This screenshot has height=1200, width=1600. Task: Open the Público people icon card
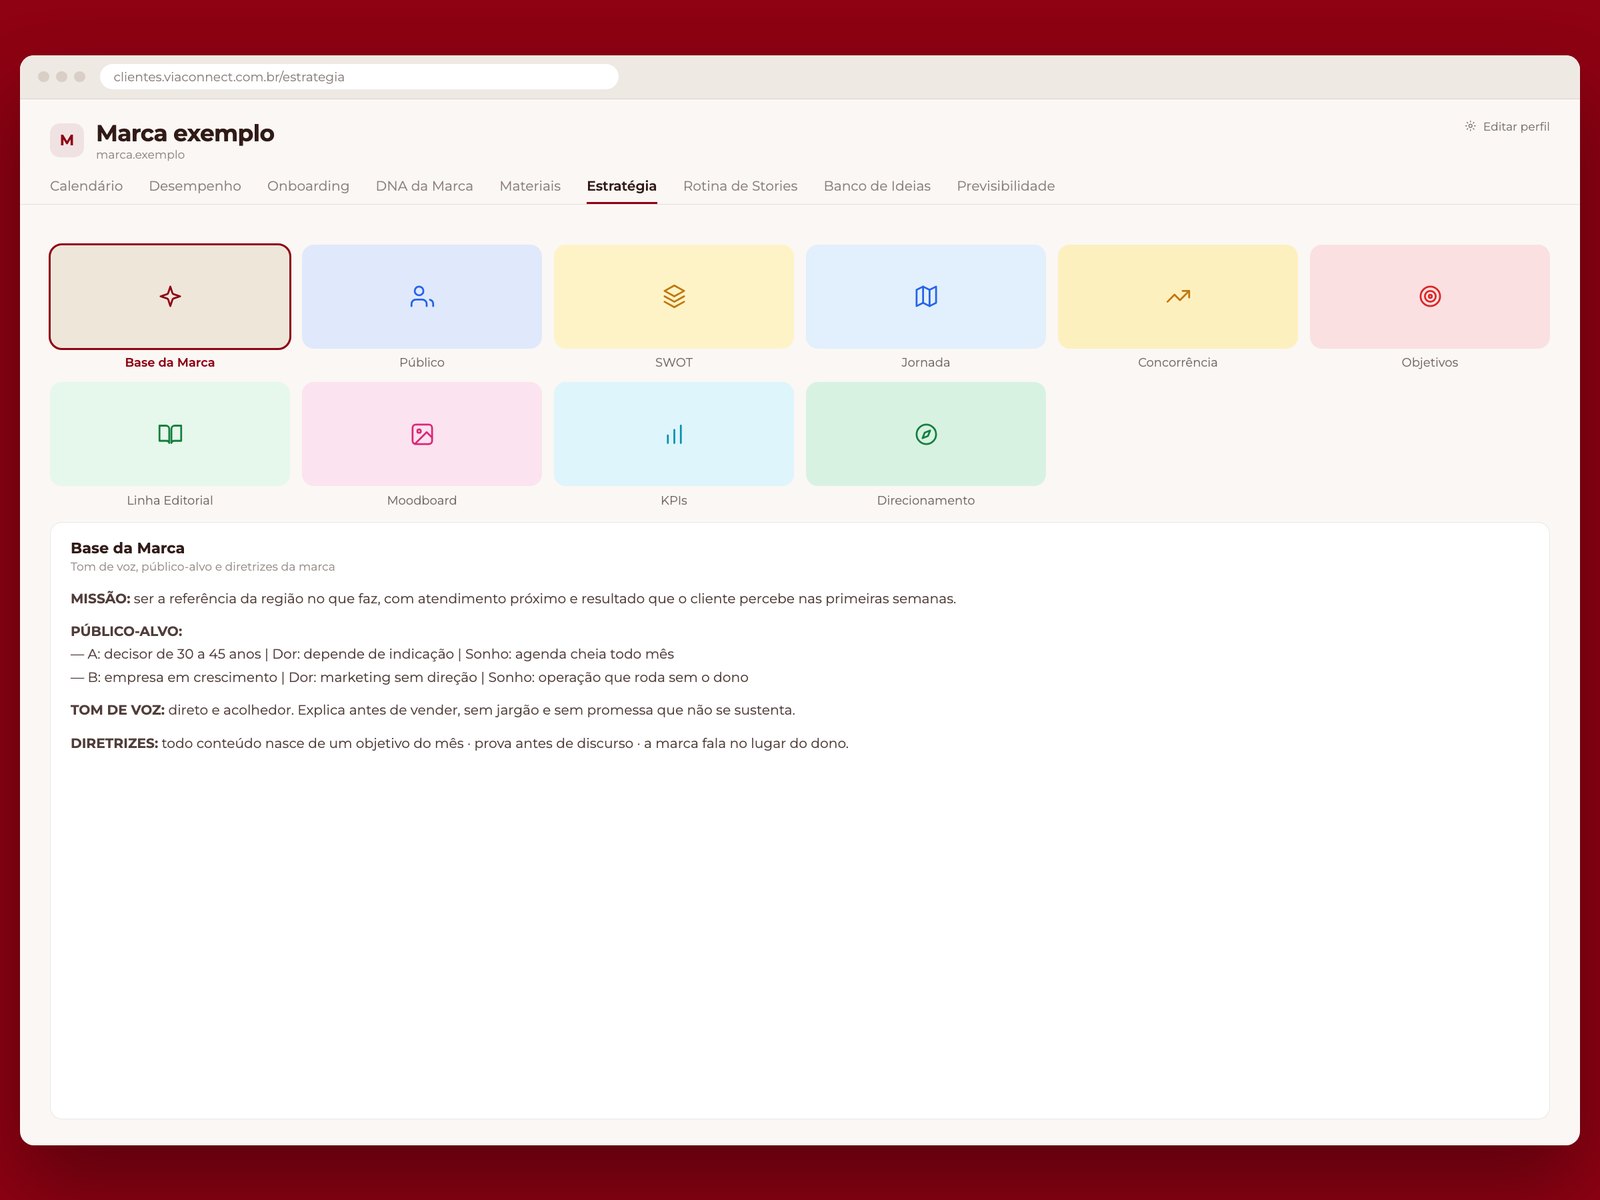pyautogui.click(x=422, y=297)
